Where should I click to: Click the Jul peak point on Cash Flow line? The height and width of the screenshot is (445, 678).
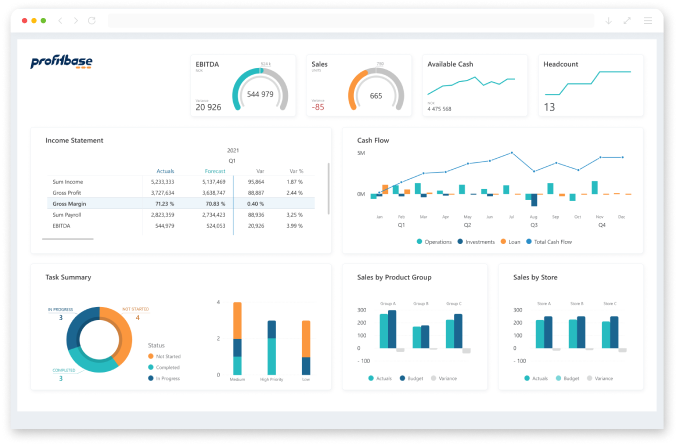point(512,153)
